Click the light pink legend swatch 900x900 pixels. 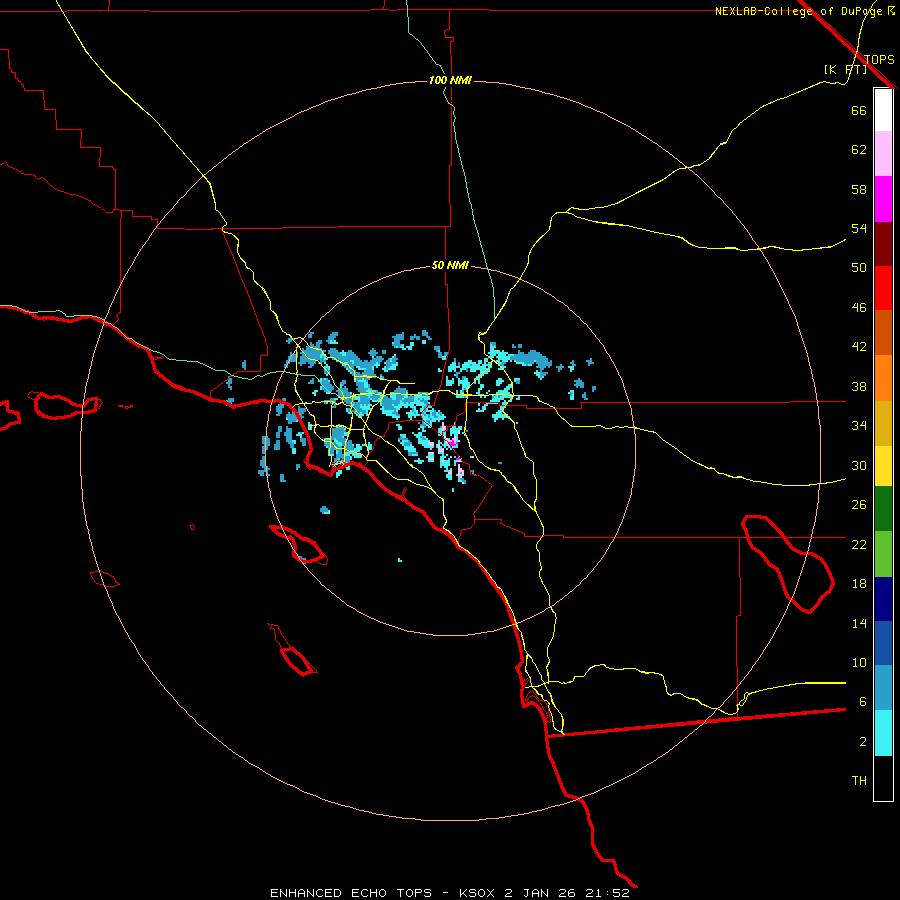(883, 154)
